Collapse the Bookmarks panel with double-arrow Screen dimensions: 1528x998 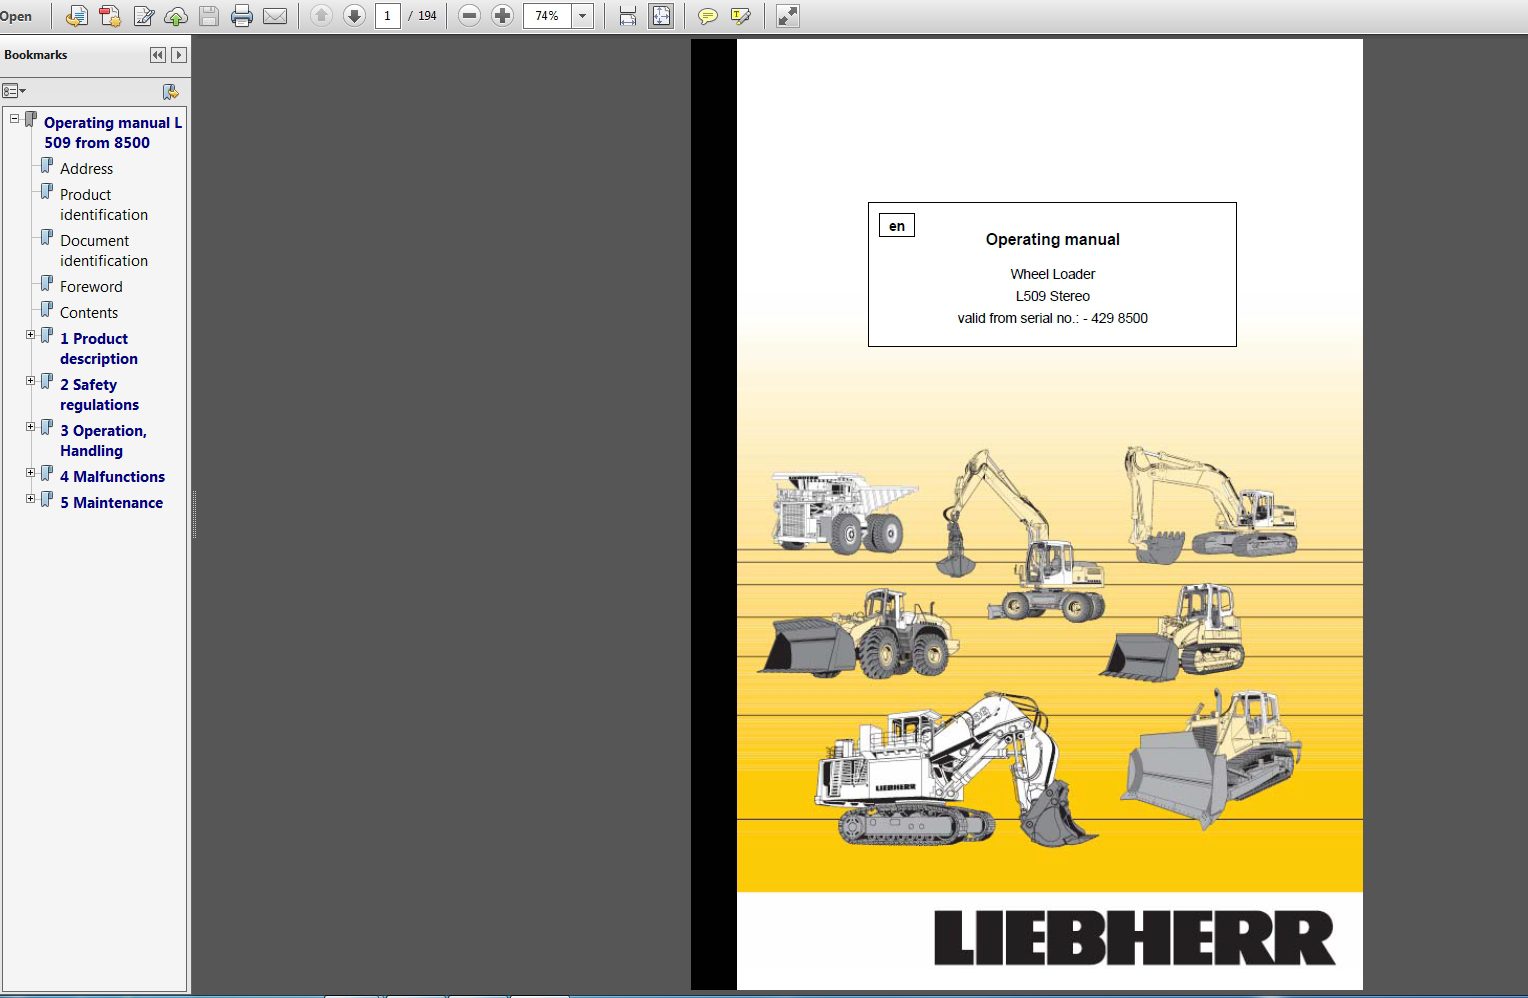[158, 55]
